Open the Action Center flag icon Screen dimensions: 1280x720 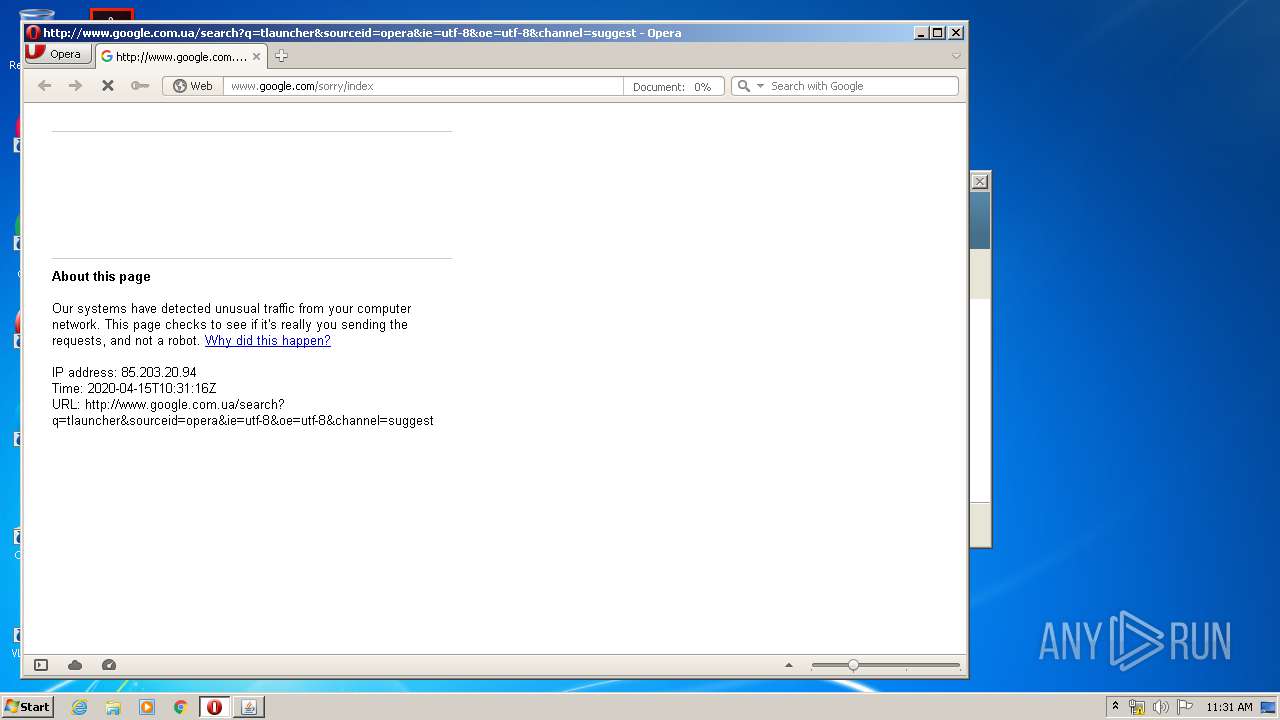pyautogui.click(x=1185, y=707)
